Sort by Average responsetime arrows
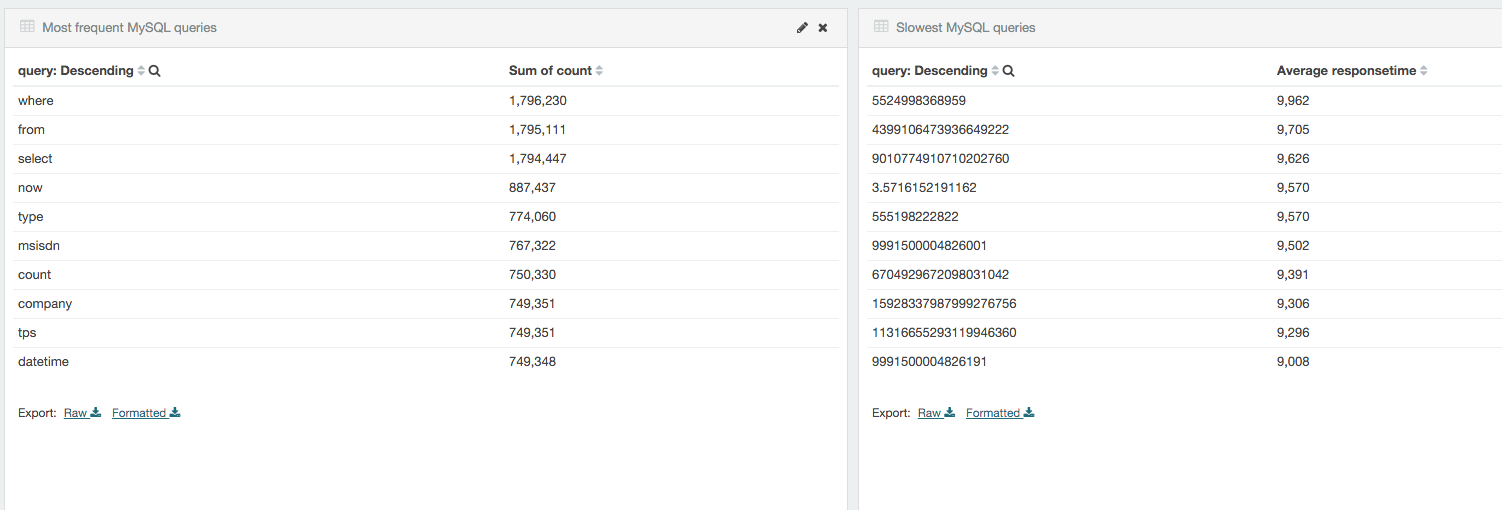This screenshot has width=1502, height=510. tap(1423, 71)
